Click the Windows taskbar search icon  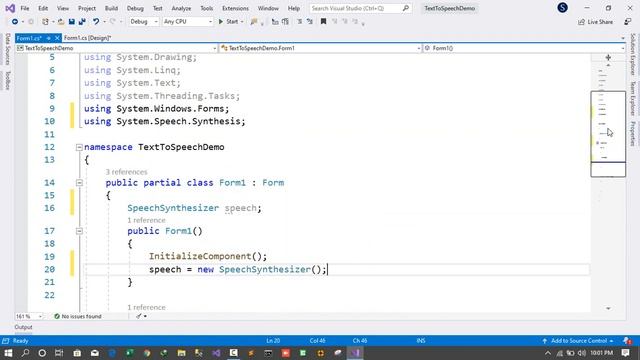[x=25, y=353]
